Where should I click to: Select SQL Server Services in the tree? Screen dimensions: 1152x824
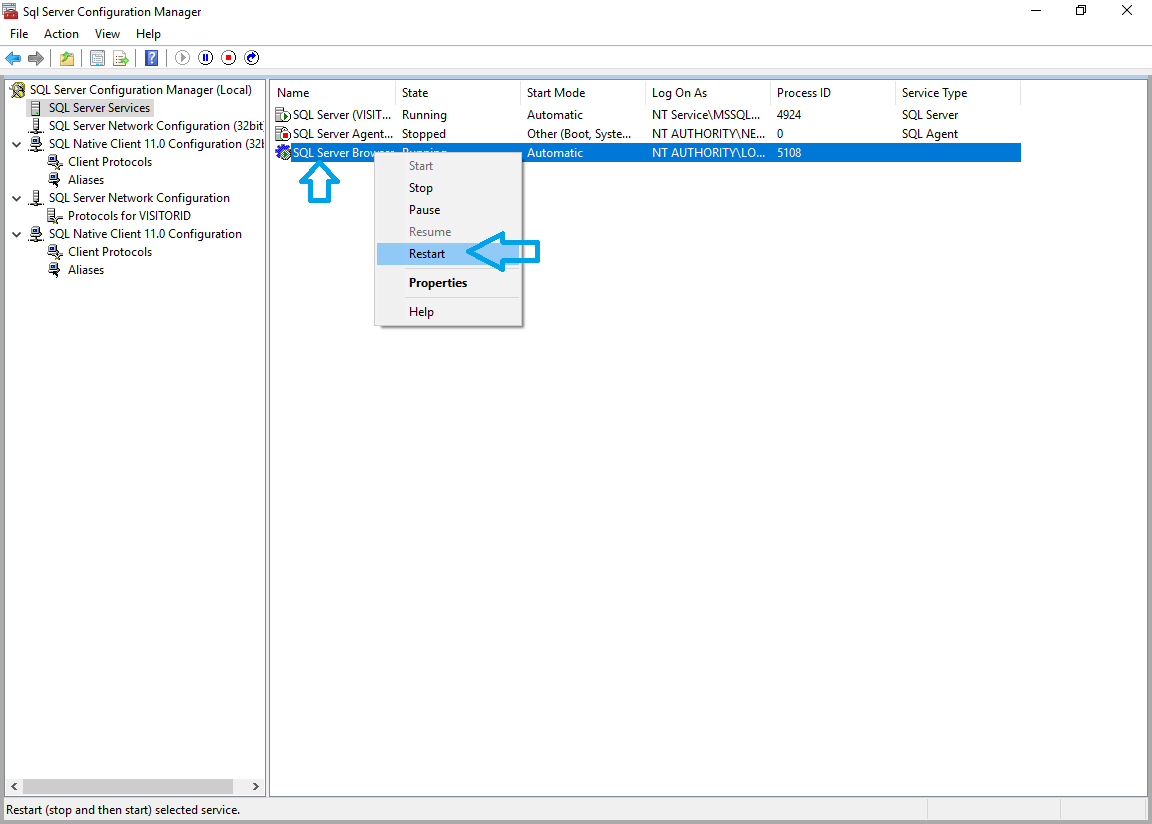[x=99, y=108]
